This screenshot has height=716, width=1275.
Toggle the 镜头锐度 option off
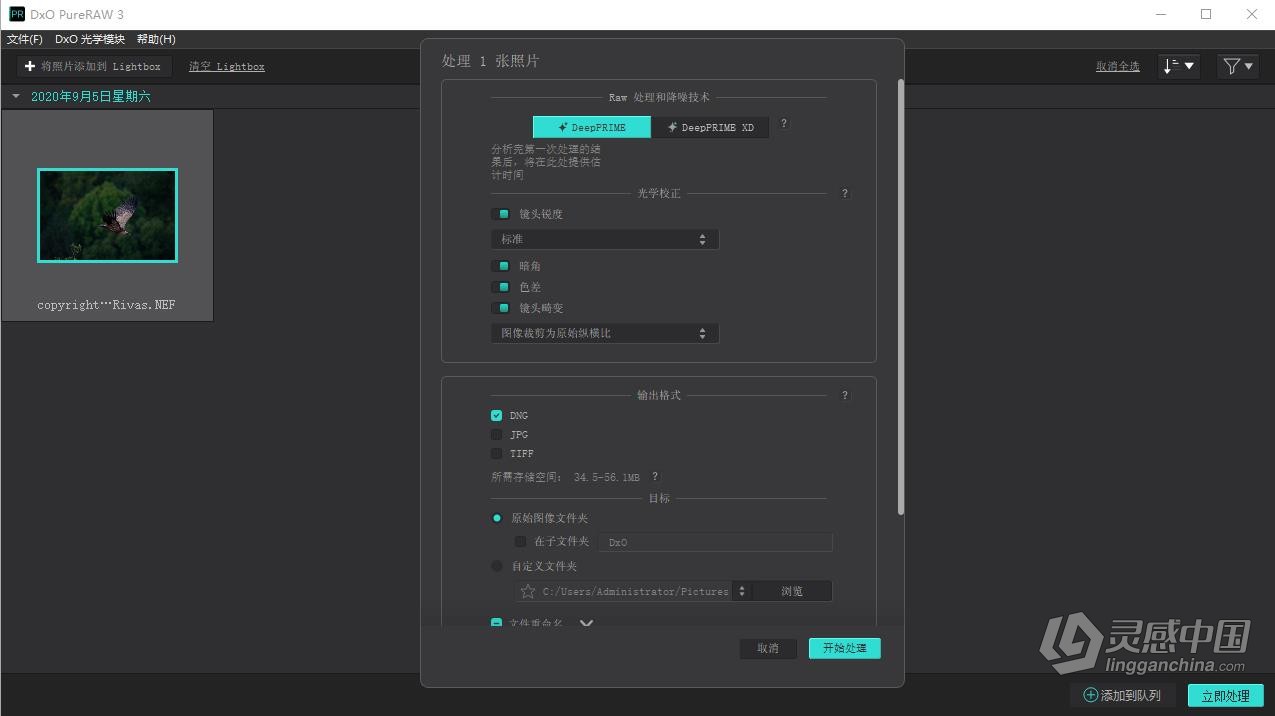coord(503,213)
